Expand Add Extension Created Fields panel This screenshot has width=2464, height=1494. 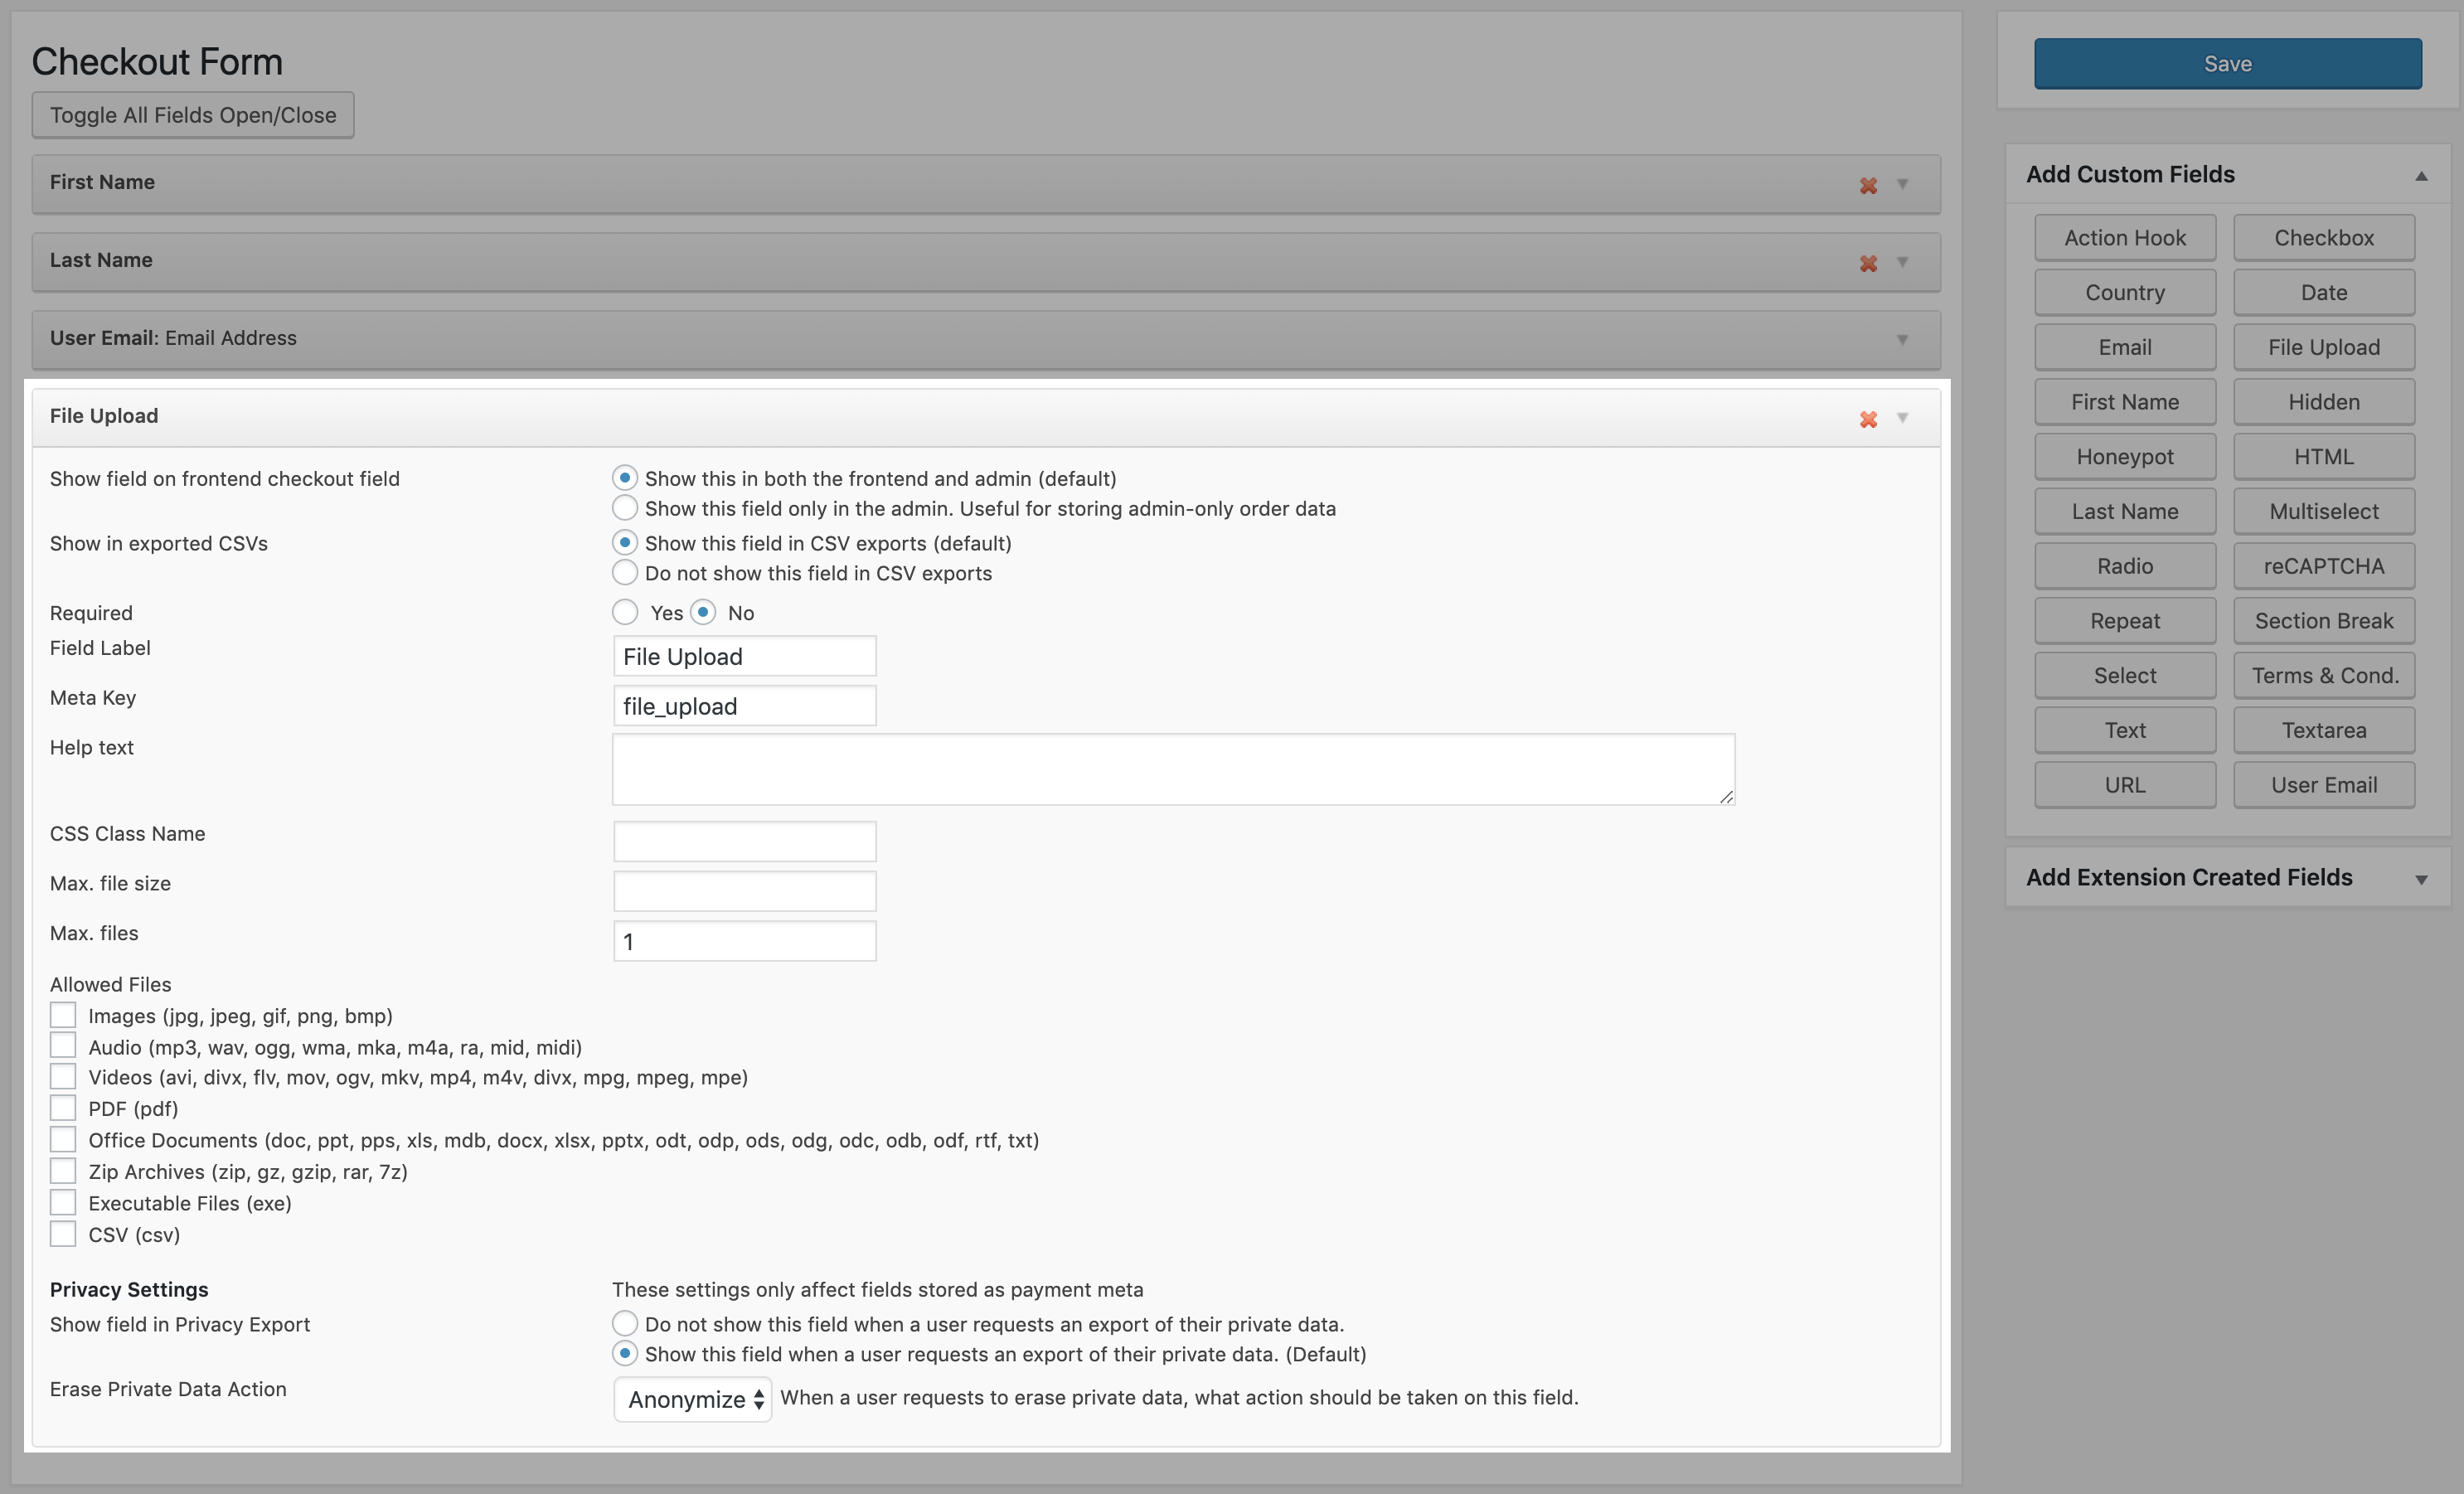coord(2420,879)
